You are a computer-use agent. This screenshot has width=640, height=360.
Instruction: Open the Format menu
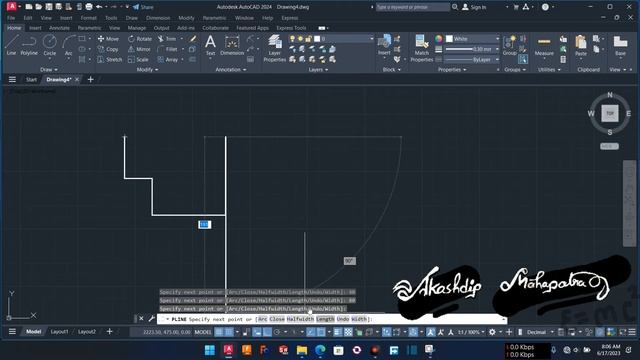[88, 18]
